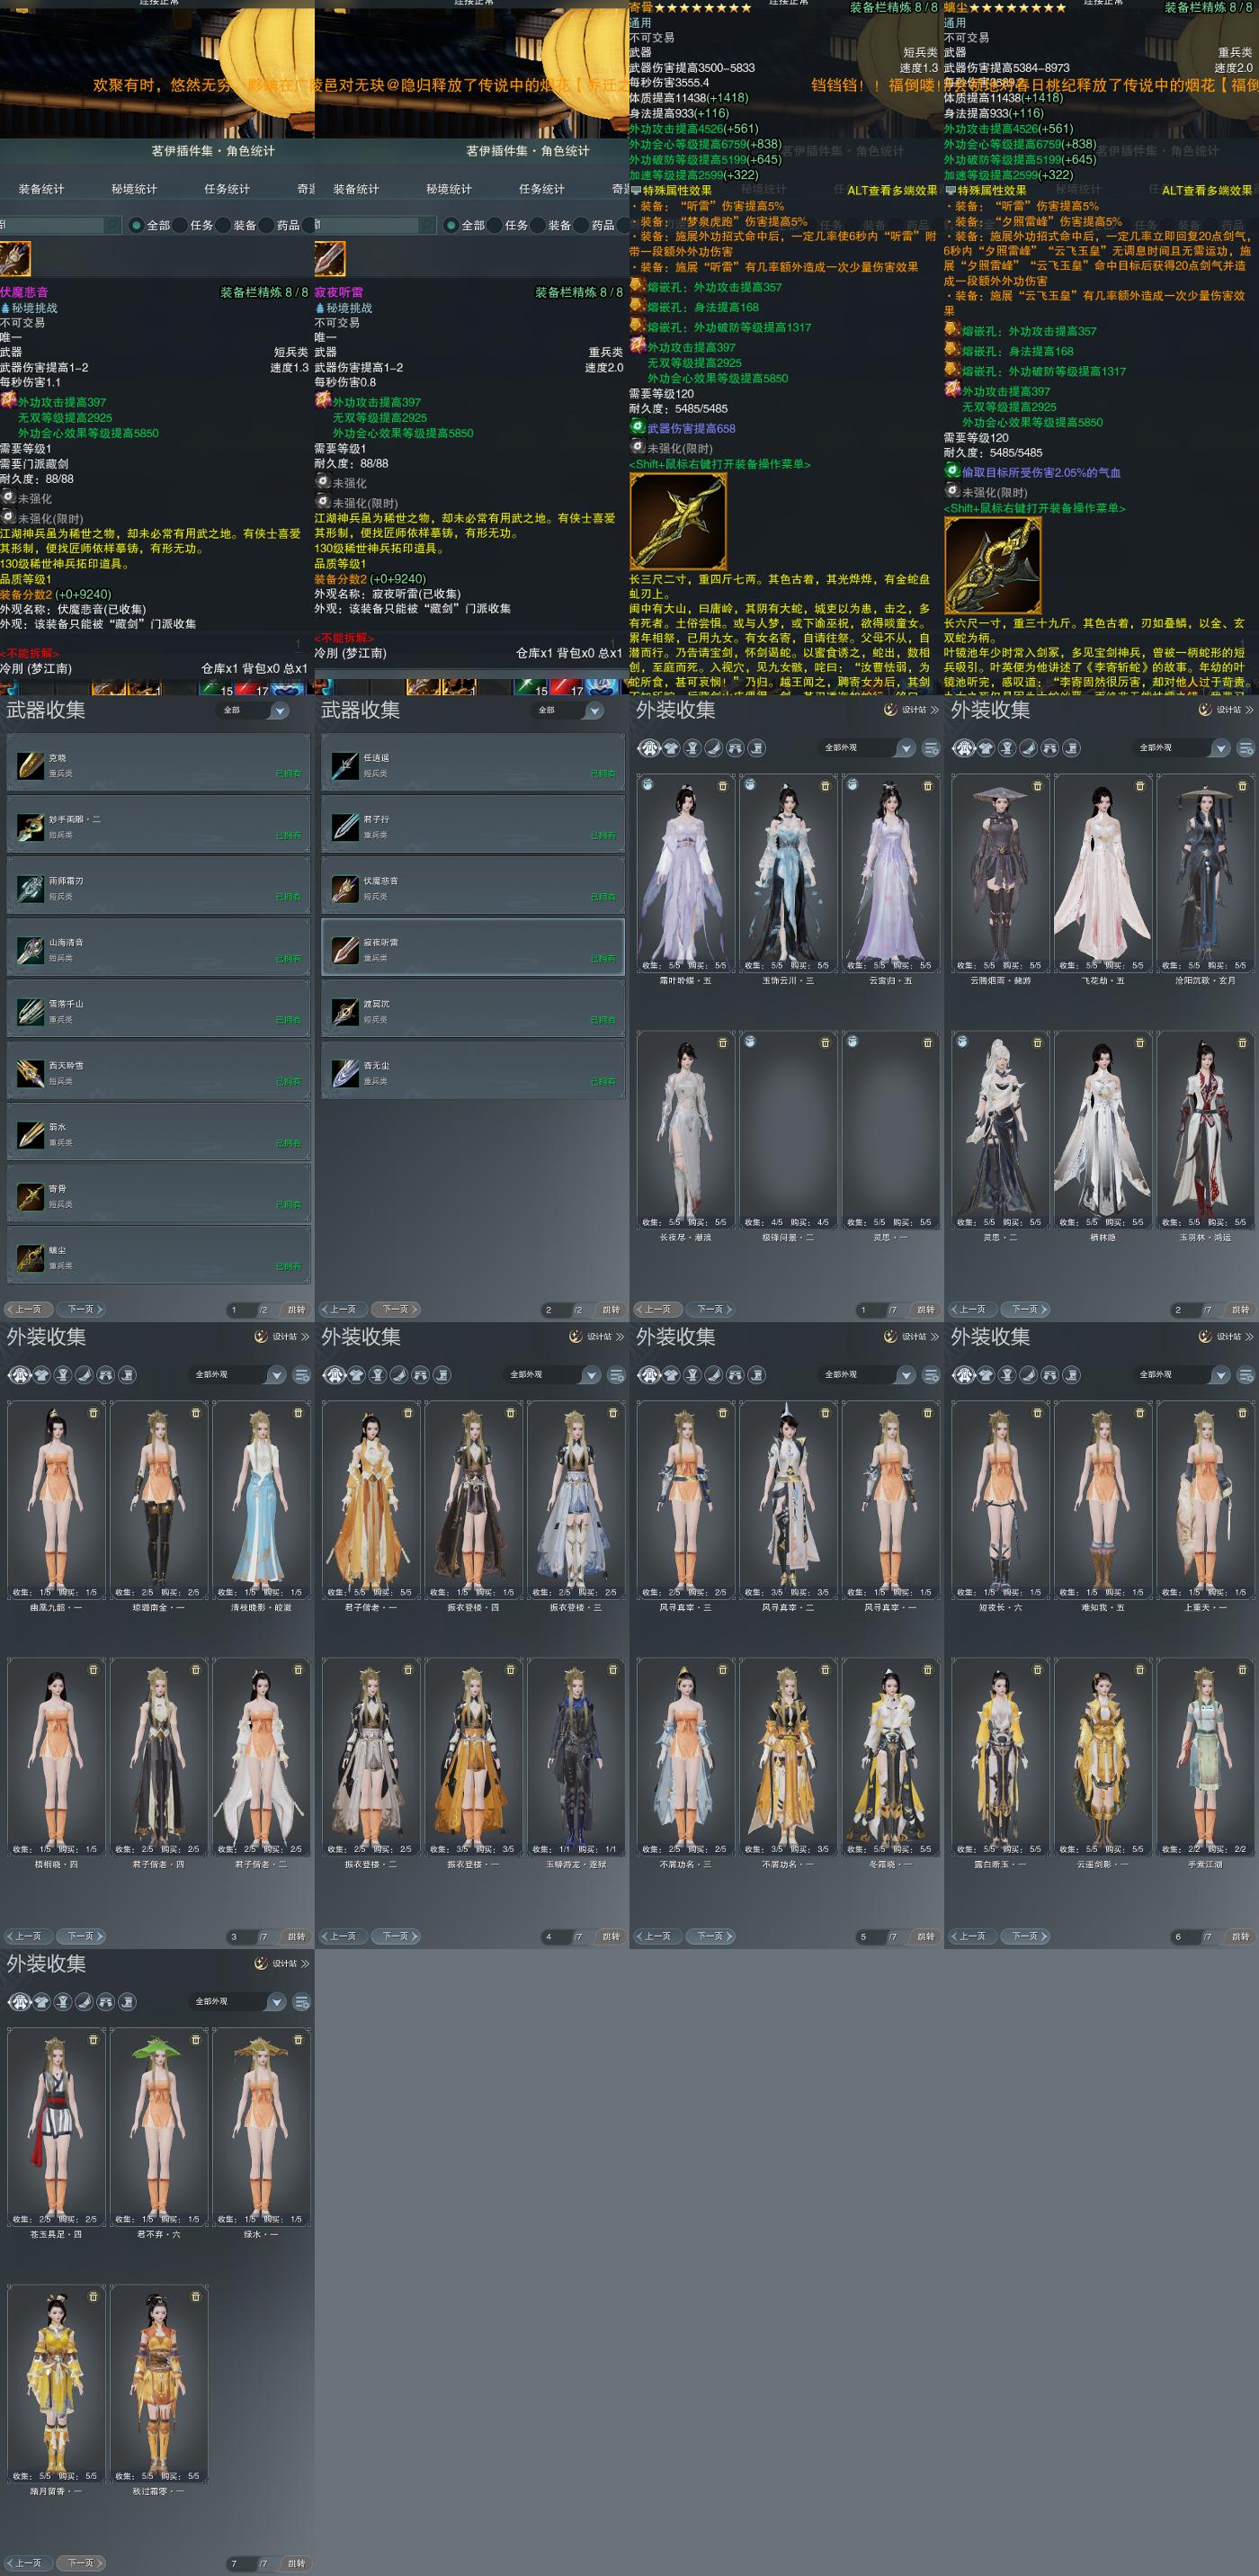Screen dimensions: 1259x2576
Task: Switch to 任务统计 tab in 伏魔悲音 panel
Action: tap(227, 189)
